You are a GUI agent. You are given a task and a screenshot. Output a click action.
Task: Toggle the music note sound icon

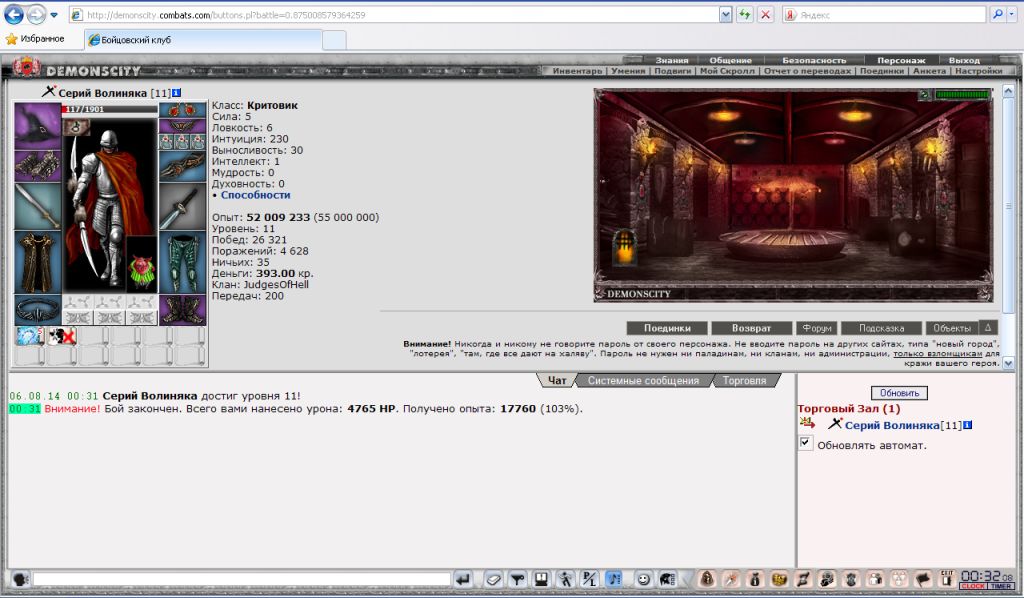click(614, 579)
